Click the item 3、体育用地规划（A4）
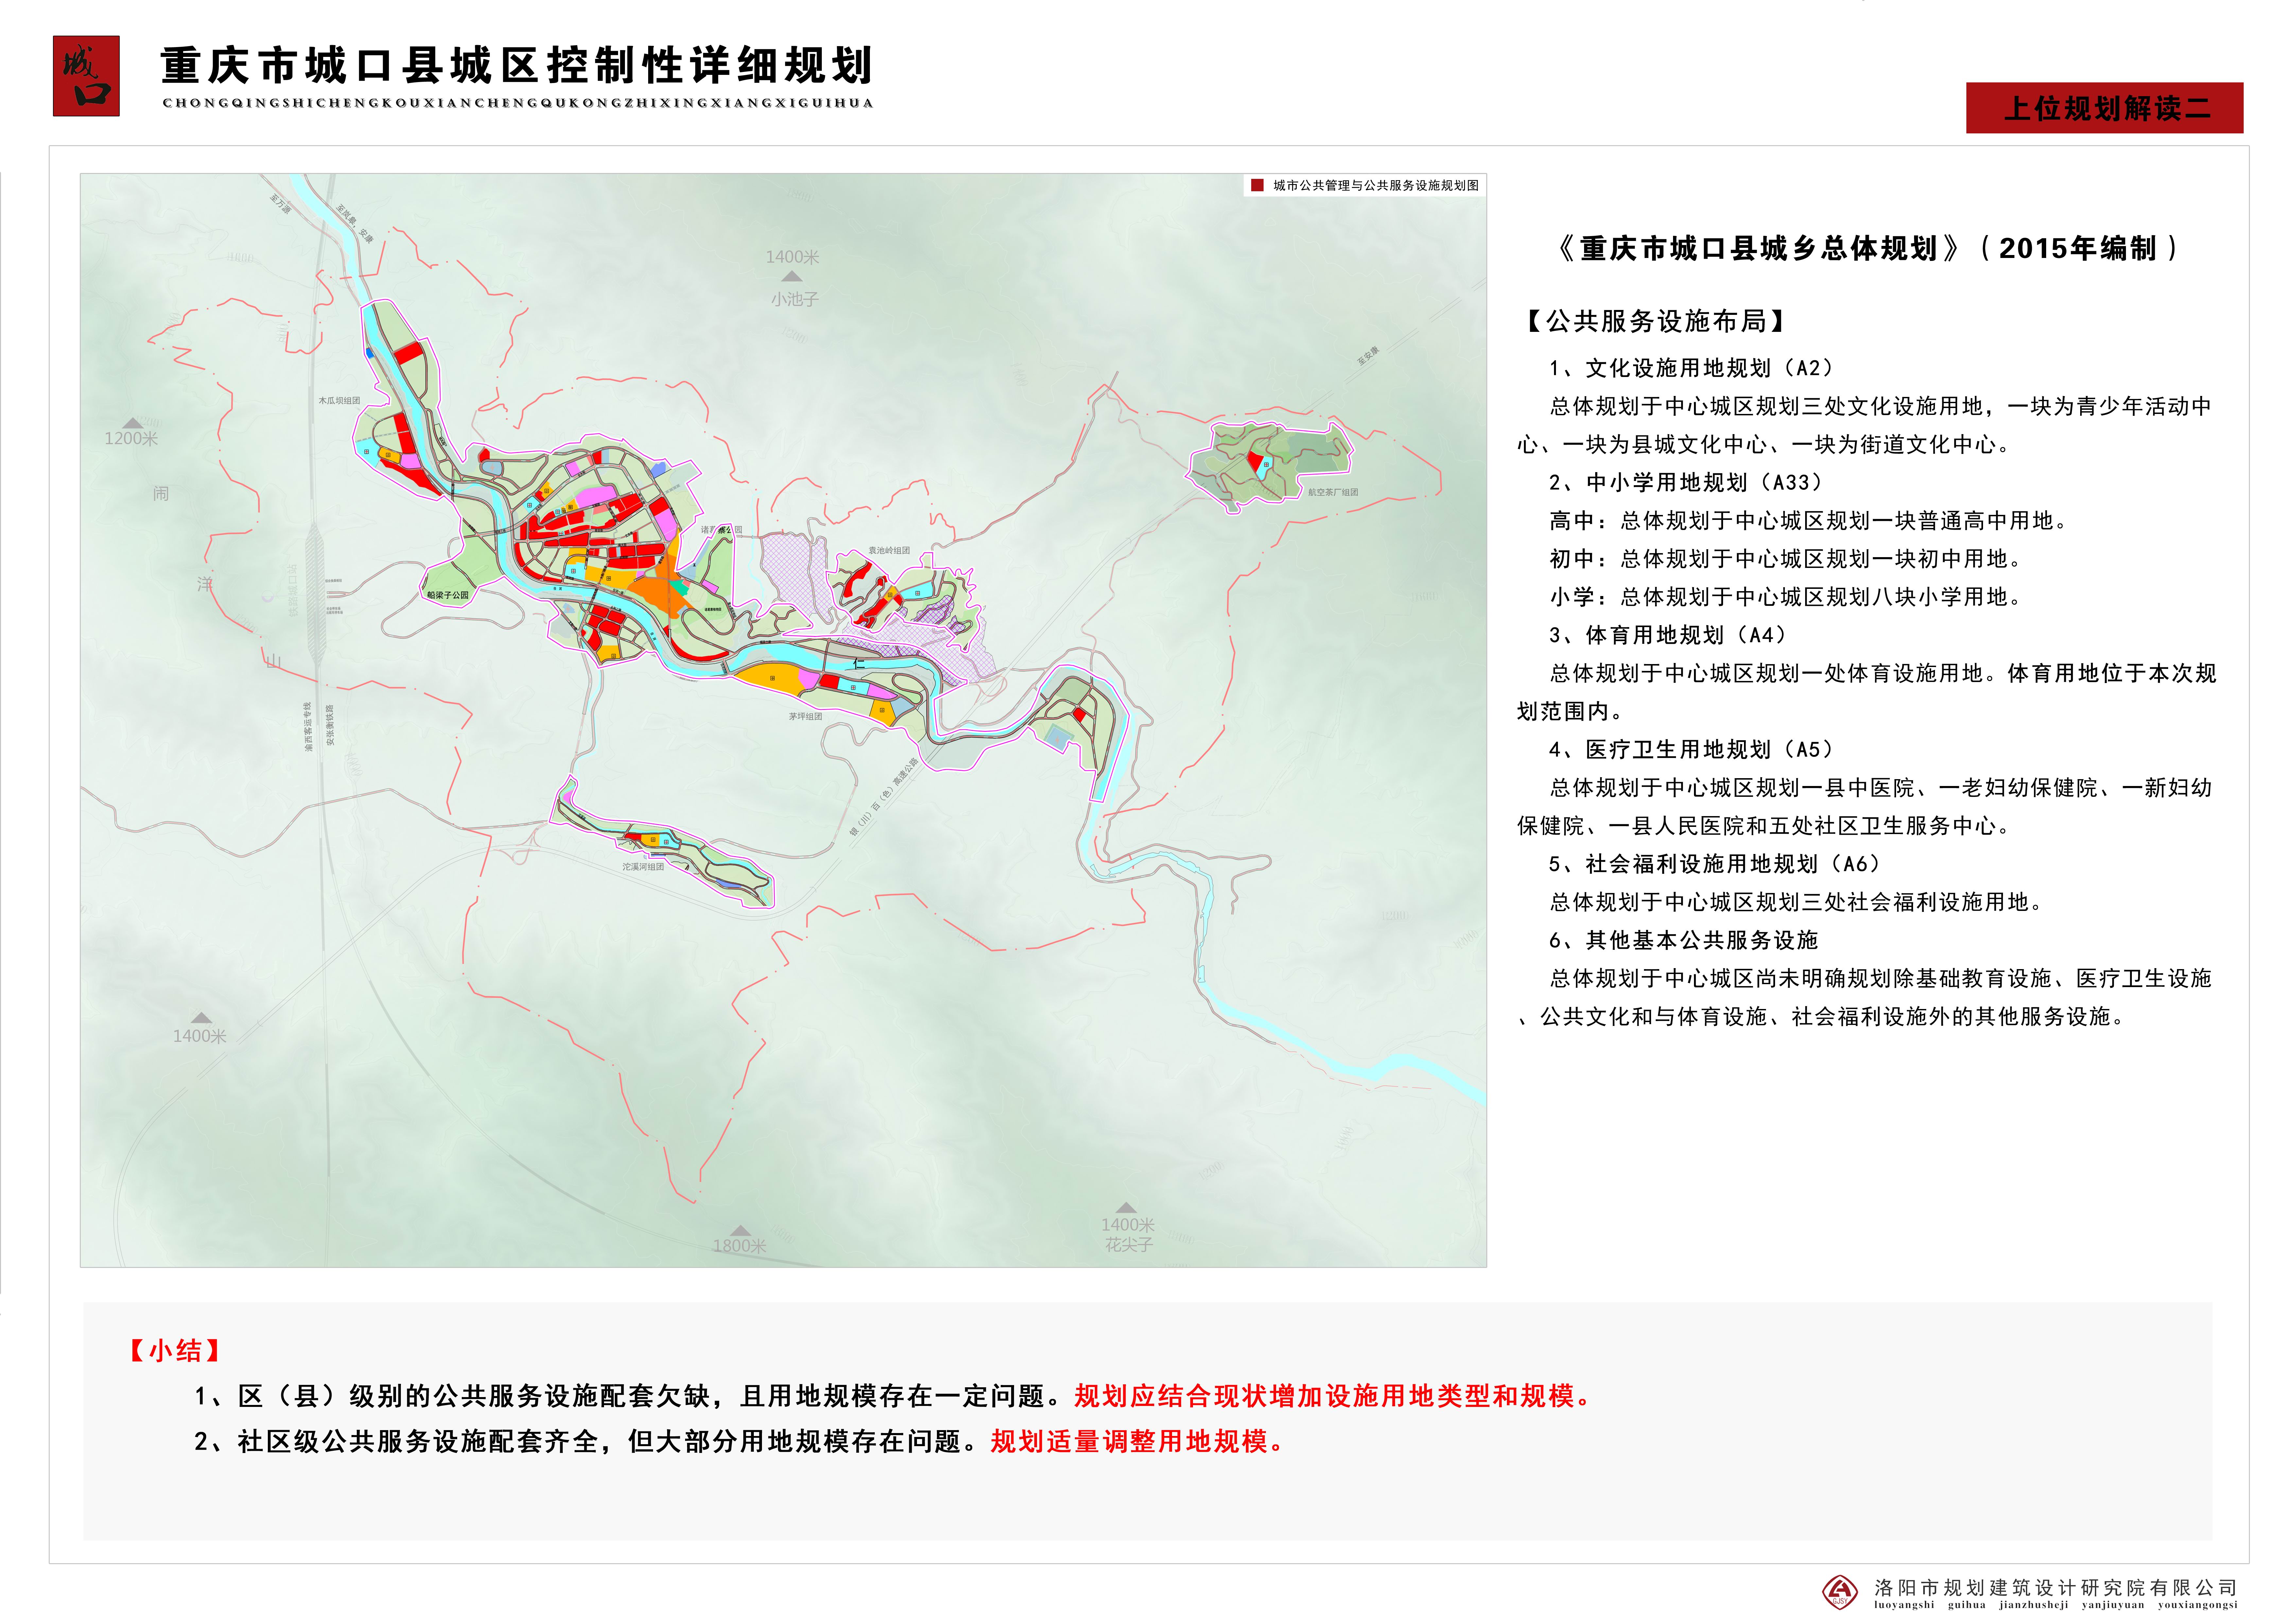2296x1624 pixels. tap(1669, 635)
